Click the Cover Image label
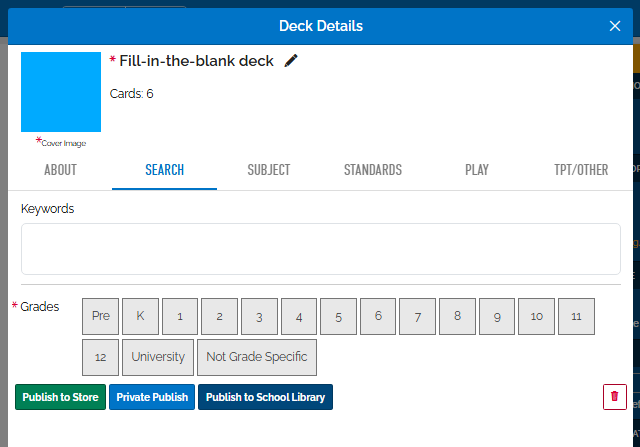Viewport: 640px width, 447px height. (64, 143)
